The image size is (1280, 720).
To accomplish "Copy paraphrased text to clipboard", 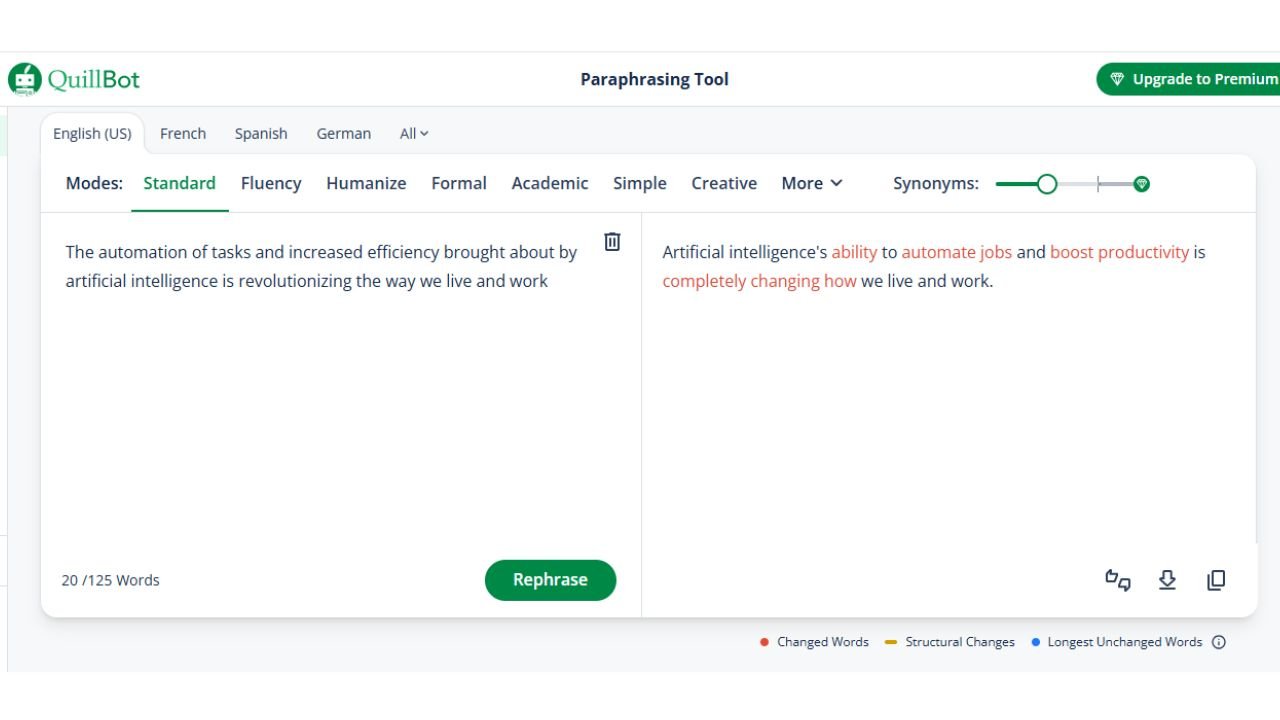I will click(x=1216, y=580).
